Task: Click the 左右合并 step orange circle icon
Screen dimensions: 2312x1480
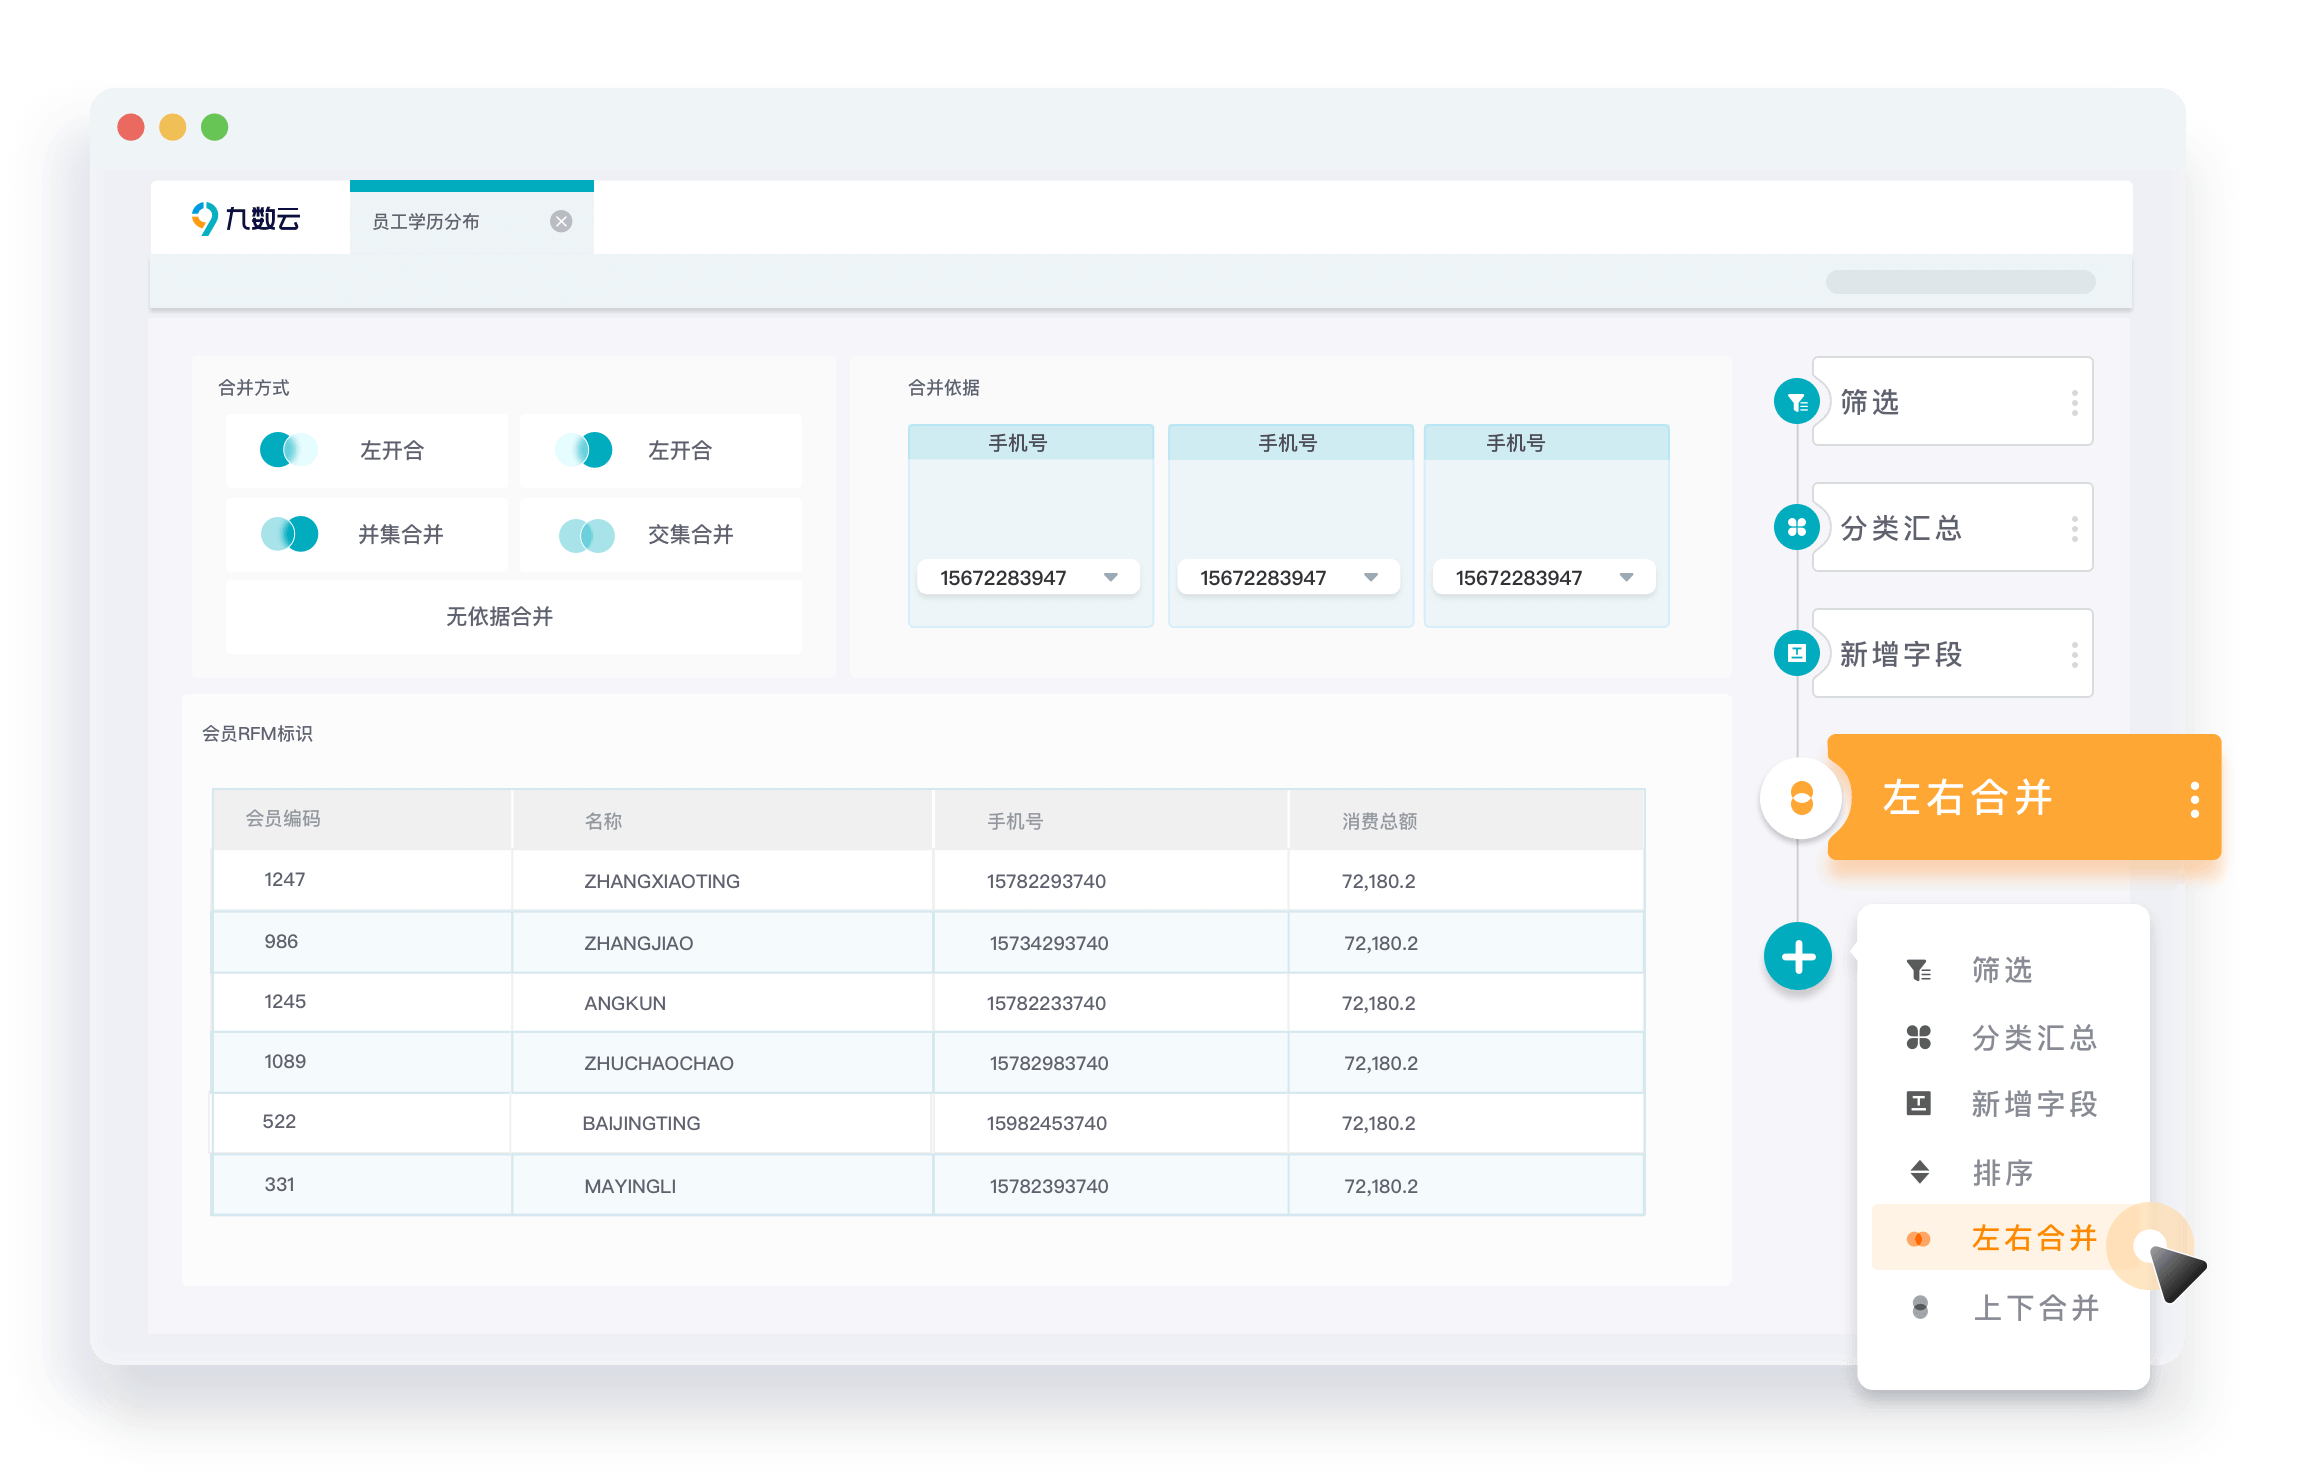Action: click(x=1800, y=798)
